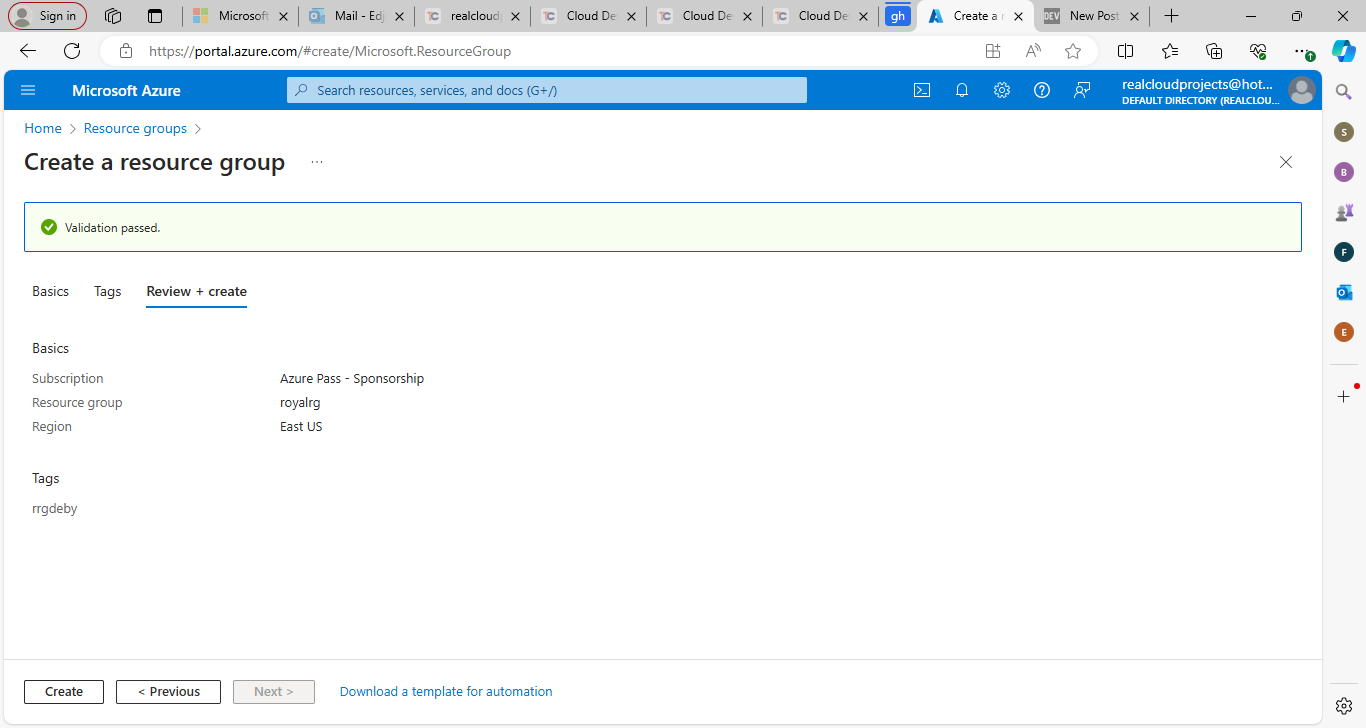1366x728 pixels.
Task: Switch to the Basics tab
Action: [x=50, y=291]
